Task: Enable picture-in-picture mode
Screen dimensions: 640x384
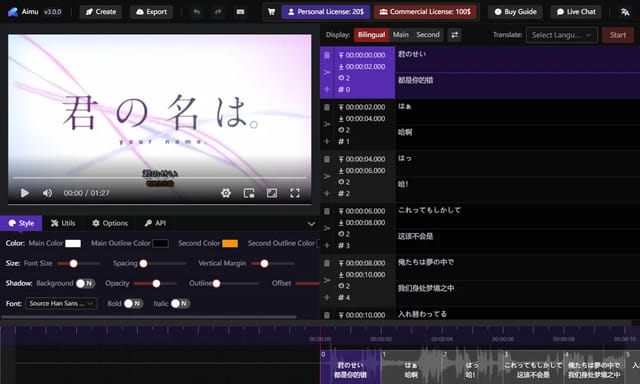Action: [x=249, y=193]
